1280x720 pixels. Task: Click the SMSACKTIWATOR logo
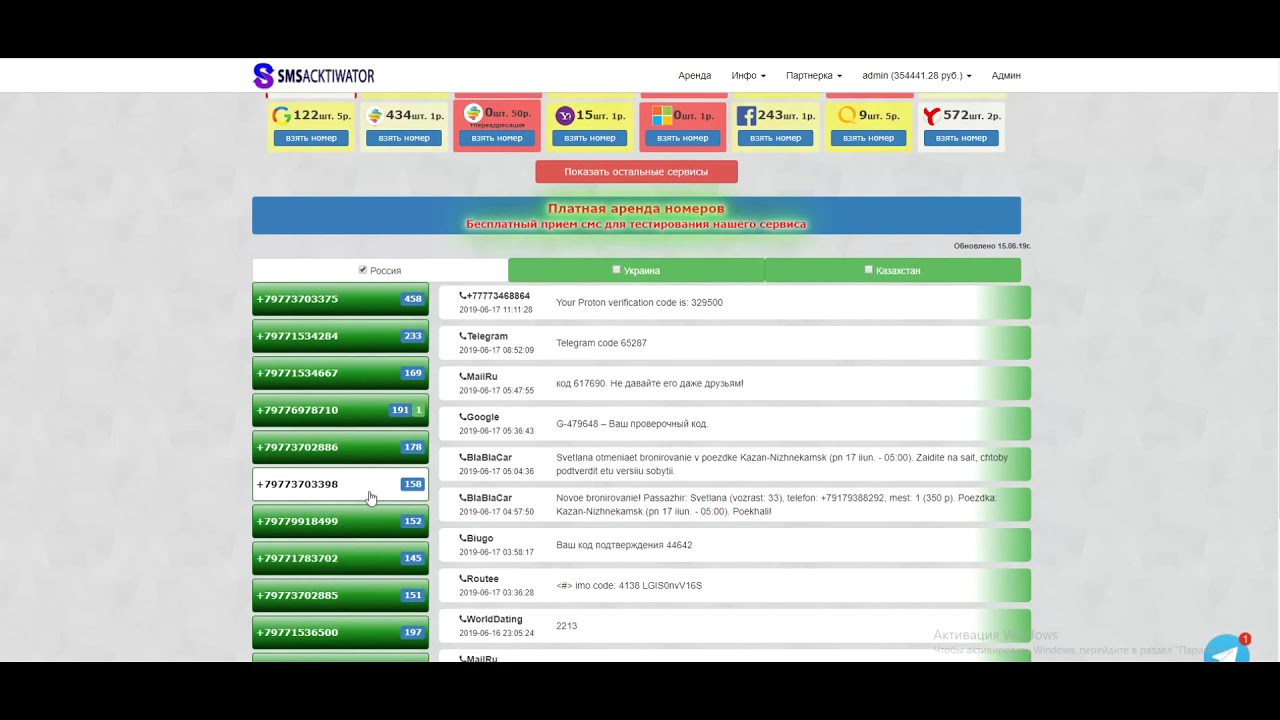[x=314, y=76]
